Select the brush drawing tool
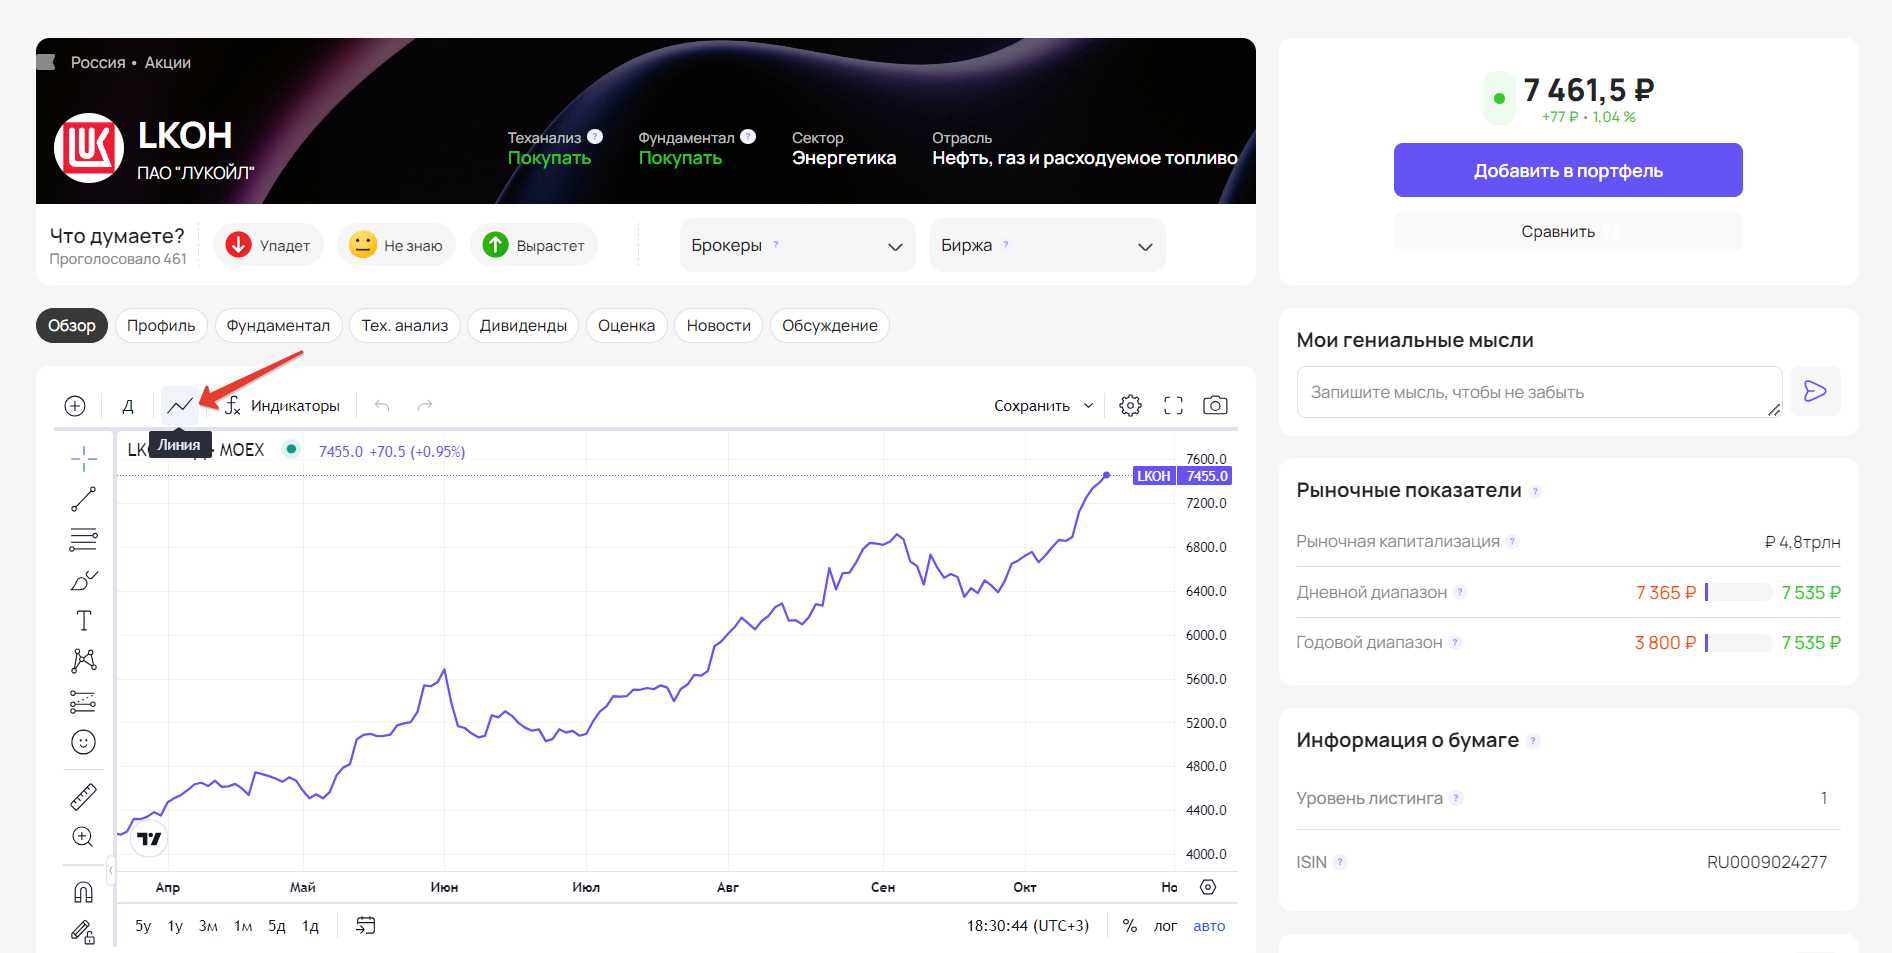The height and width of the screenshot is (953, 1892). click(84, 581)
